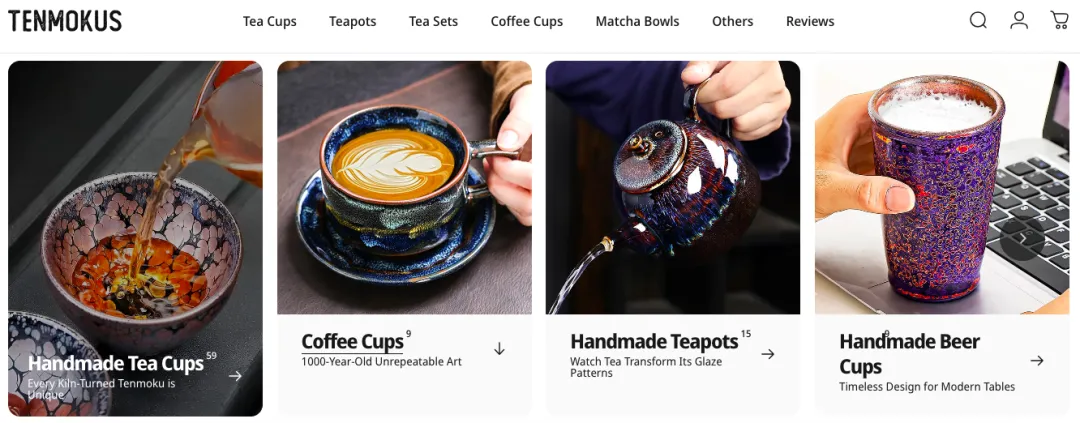The width and height of the screenshot is (1080, 423).
Task: Click arrow next to Handmade Beer Cups
Action: (1037, 360)
